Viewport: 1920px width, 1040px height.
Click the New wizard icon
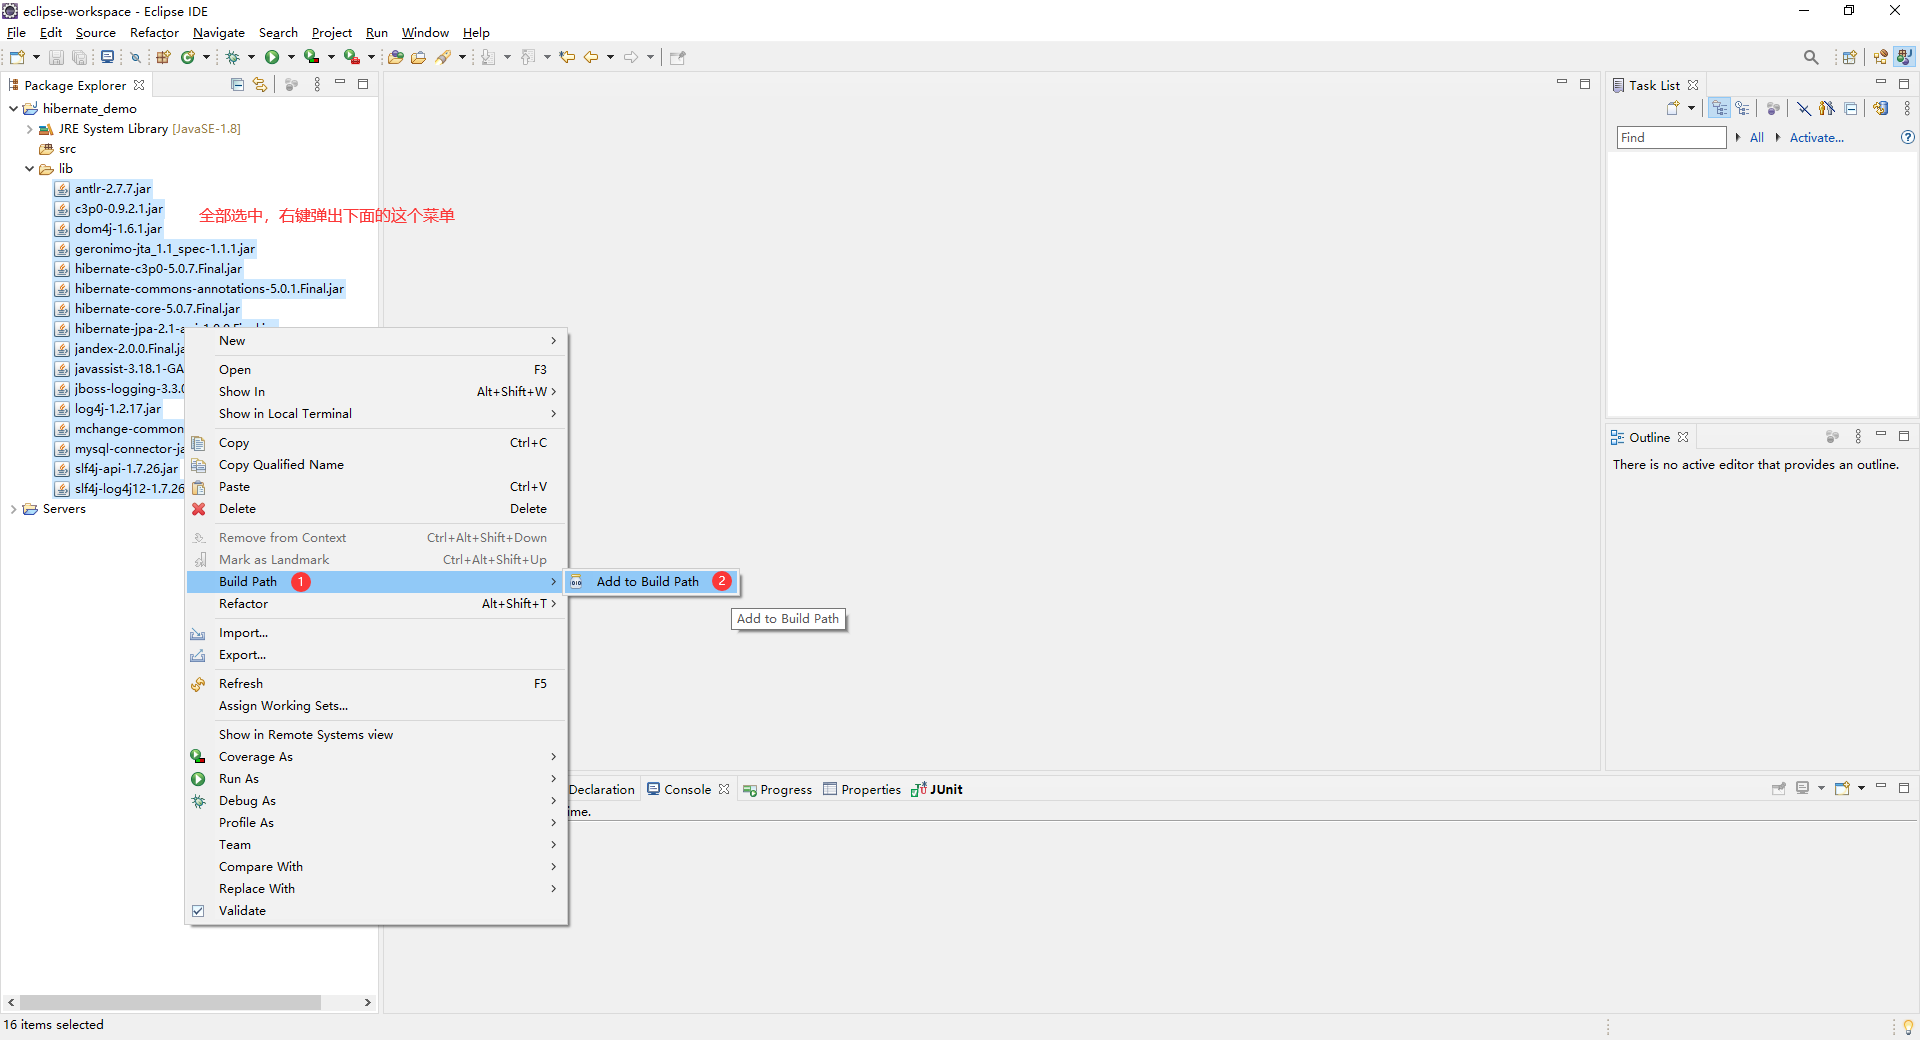[x=17, y=57]
